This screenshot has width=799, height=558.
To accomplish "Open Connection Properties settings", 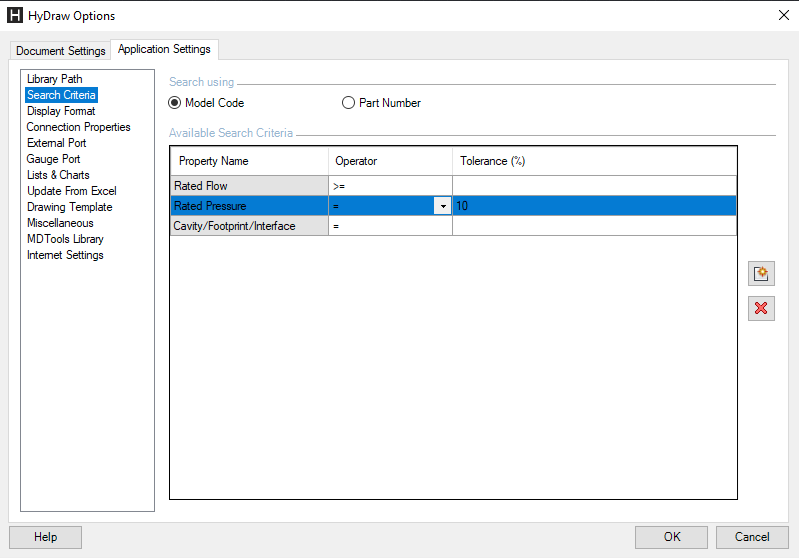I will pos(78,127).
